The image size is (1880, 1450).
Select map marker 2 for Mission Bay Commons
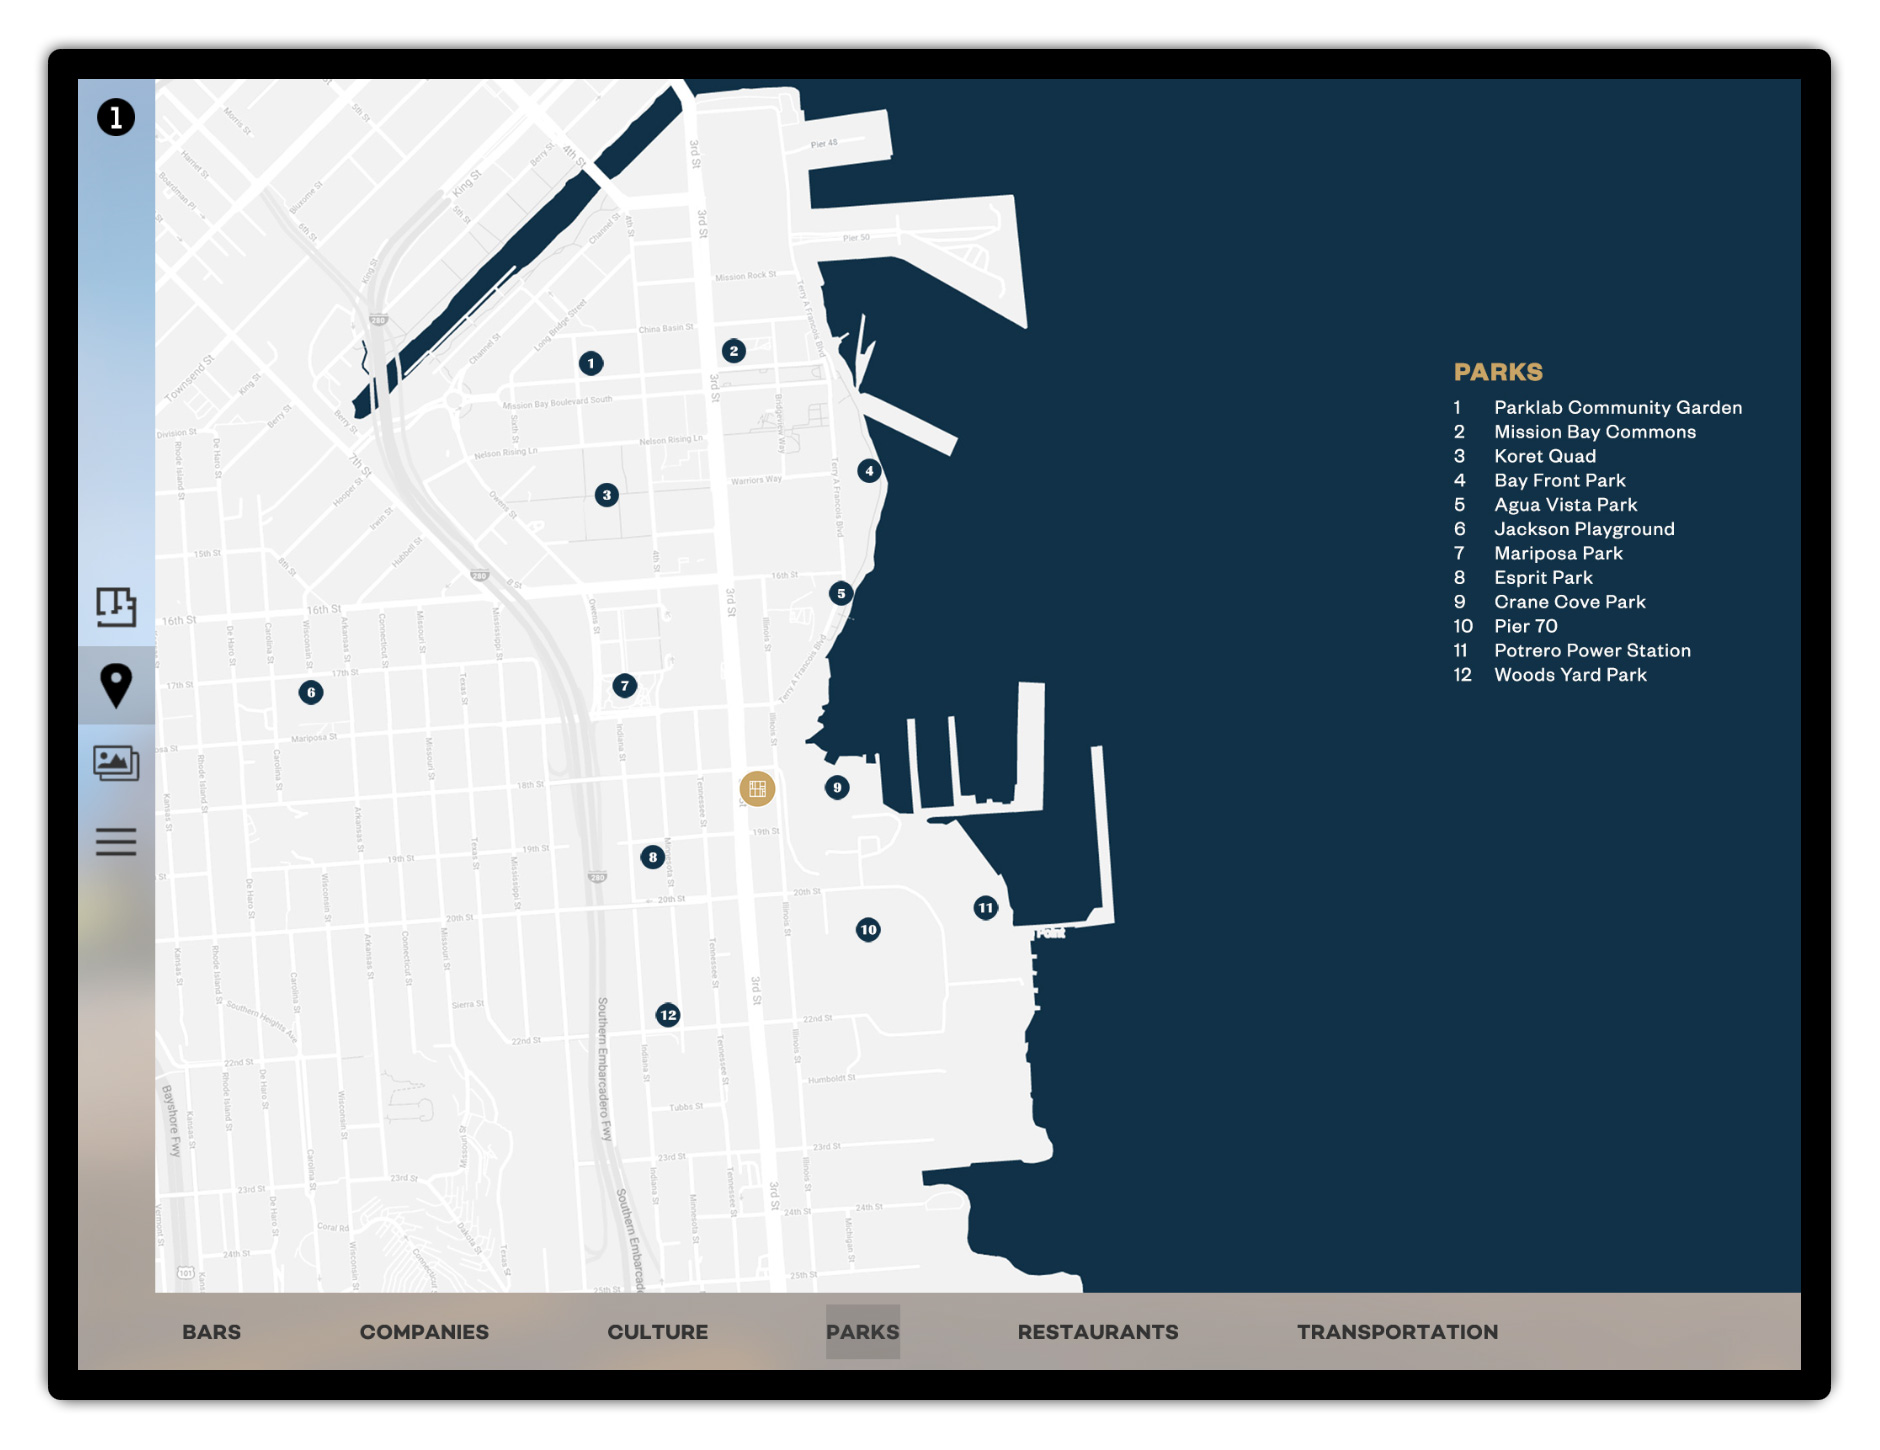tap(734, 351)
